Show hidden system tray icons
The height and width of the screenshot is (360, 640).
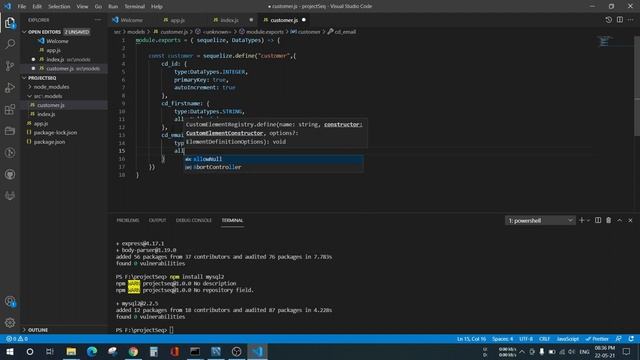click(522, 351)
